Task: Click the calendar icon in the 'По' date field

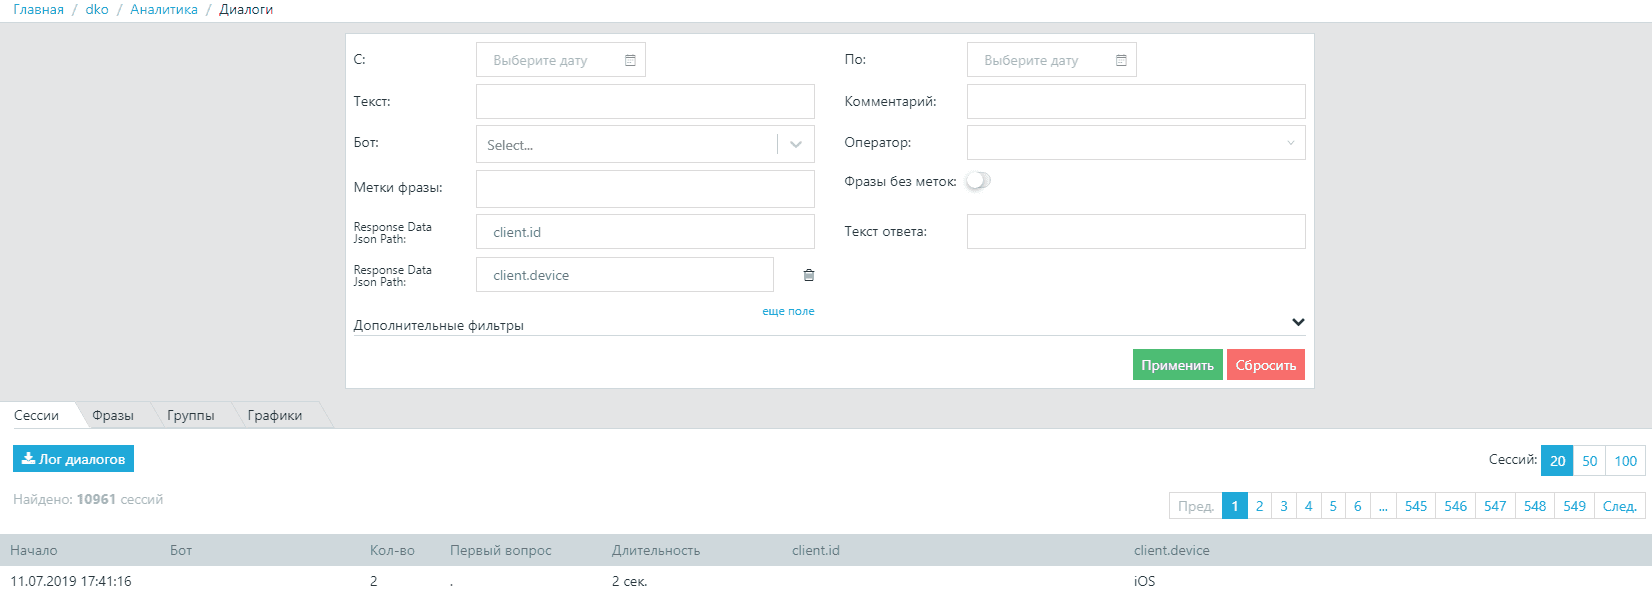Action: pos(1121,61)
